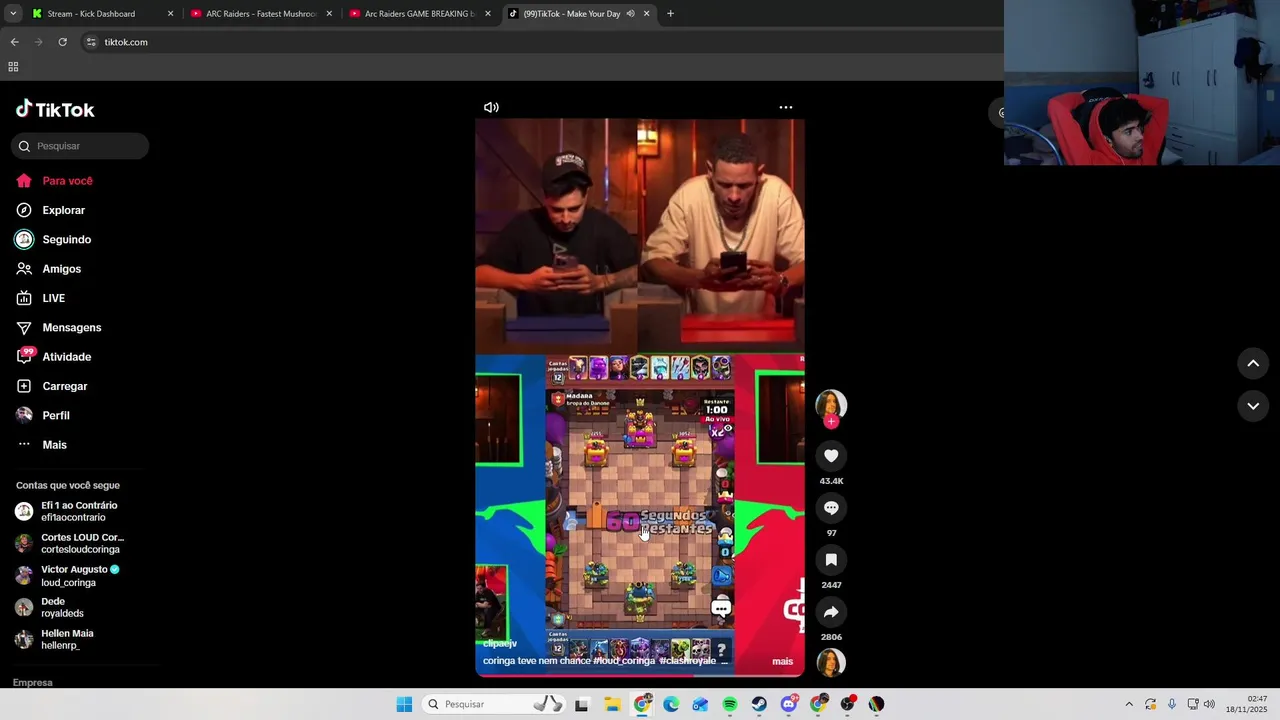Click the red video progress bar

click(x=640, y=675)
